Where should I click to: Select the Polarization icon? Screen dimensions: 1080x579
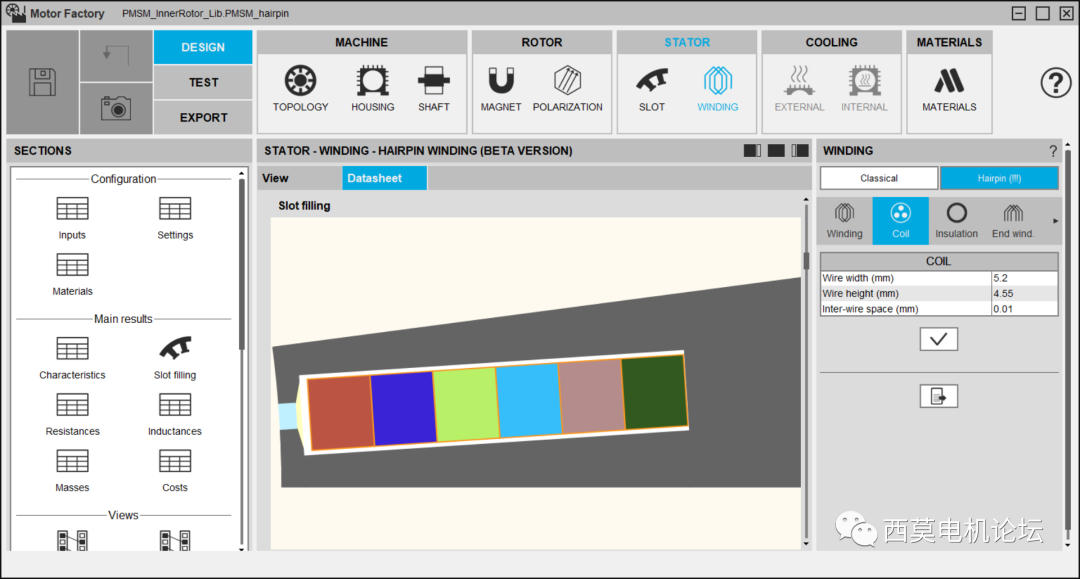[568, 89]
